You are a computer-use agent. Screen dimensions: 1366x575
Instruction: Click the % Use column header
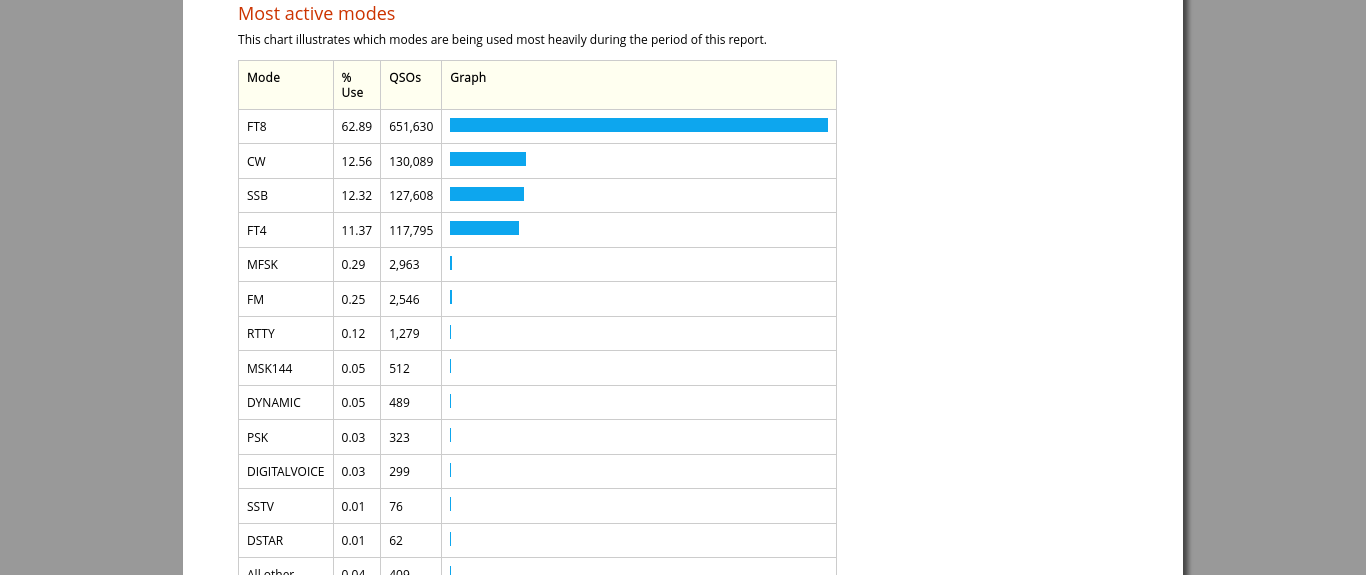pyautogui.click(x=352, y=85)
